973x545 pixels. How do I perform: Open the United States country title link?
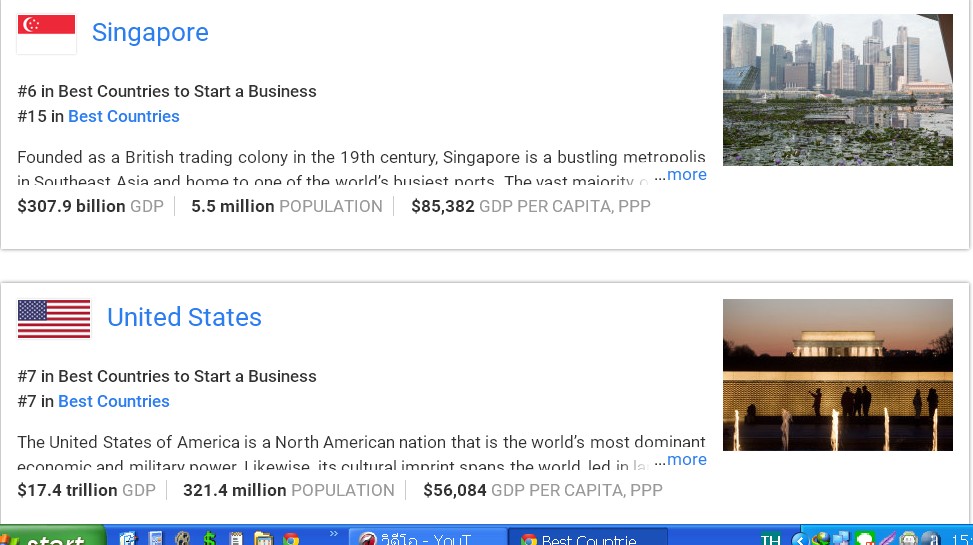click(x=184, y=318)
